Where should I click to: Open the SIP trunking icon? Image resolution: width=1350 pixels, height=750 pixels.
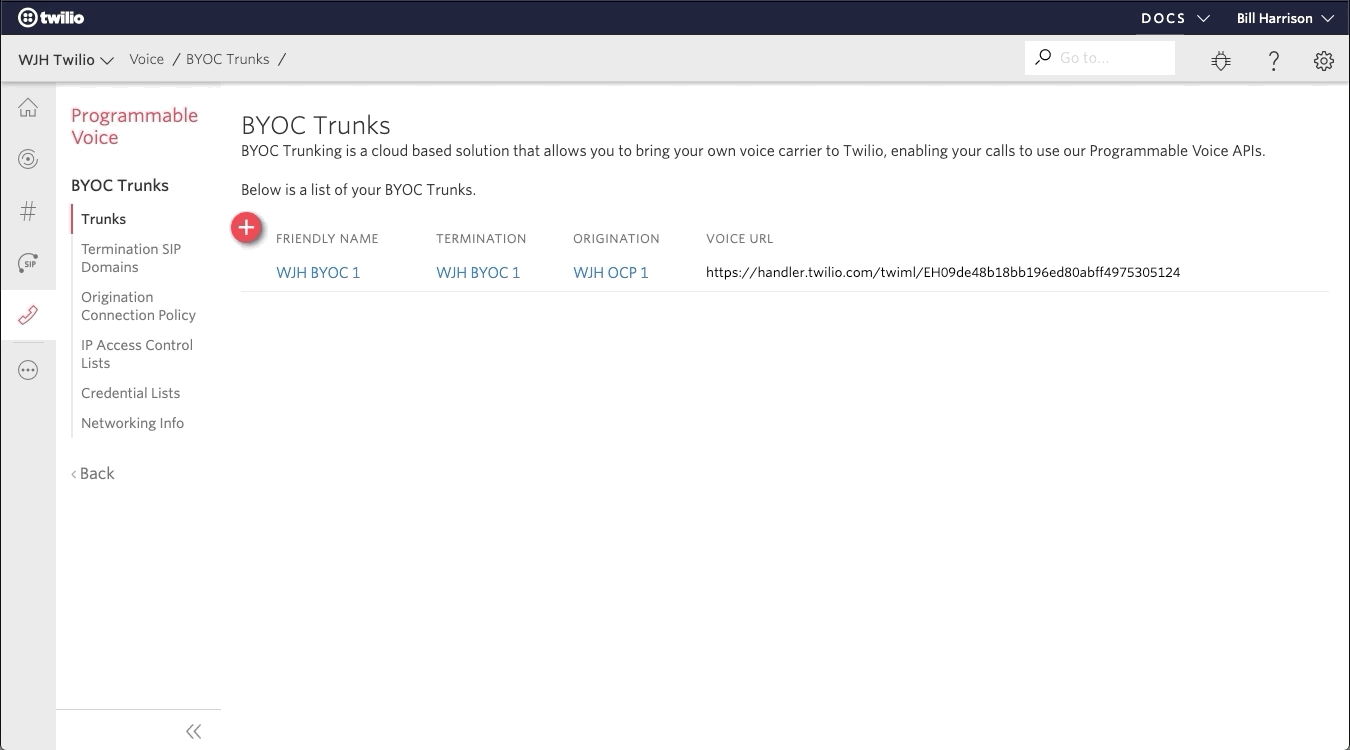pyautogui.click(x=28, y=263)
